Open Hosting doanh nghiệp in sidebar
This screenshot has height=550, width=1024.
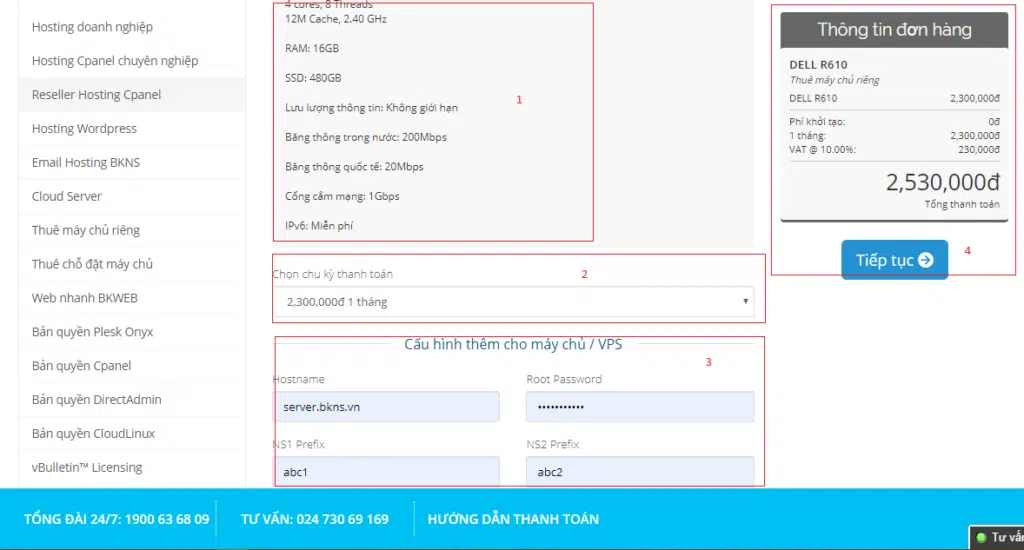point(132,27)
